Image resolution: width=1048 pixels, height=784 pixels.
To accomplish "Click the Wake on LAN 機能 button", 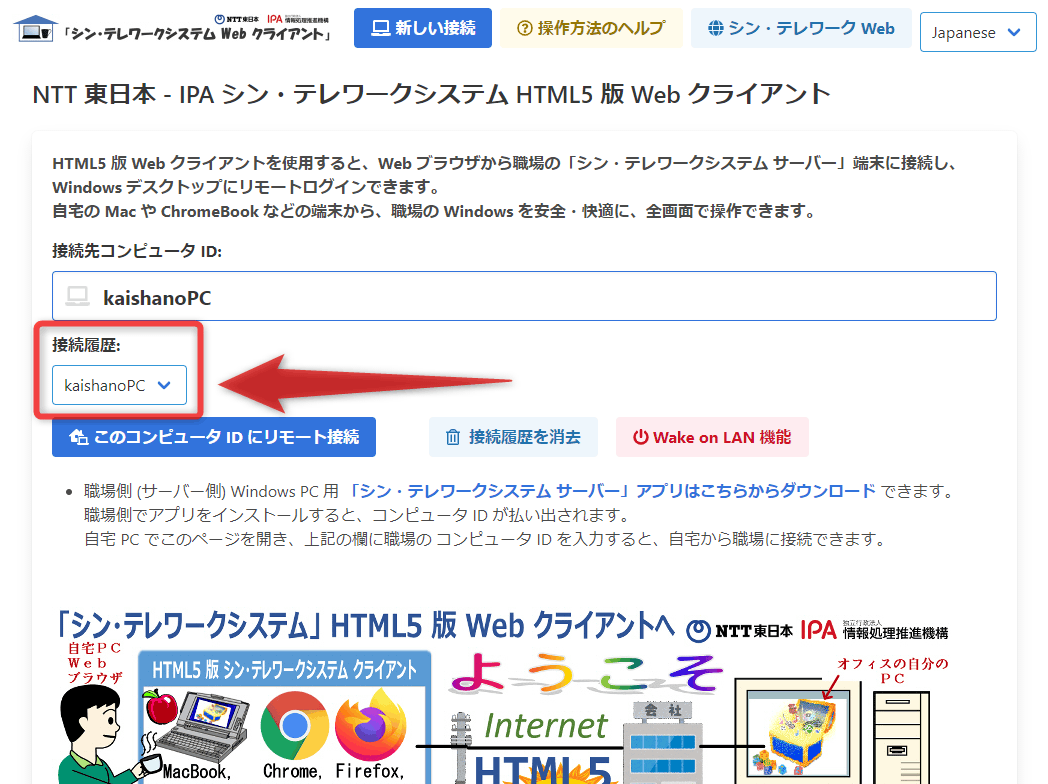I will coord(712,437).
